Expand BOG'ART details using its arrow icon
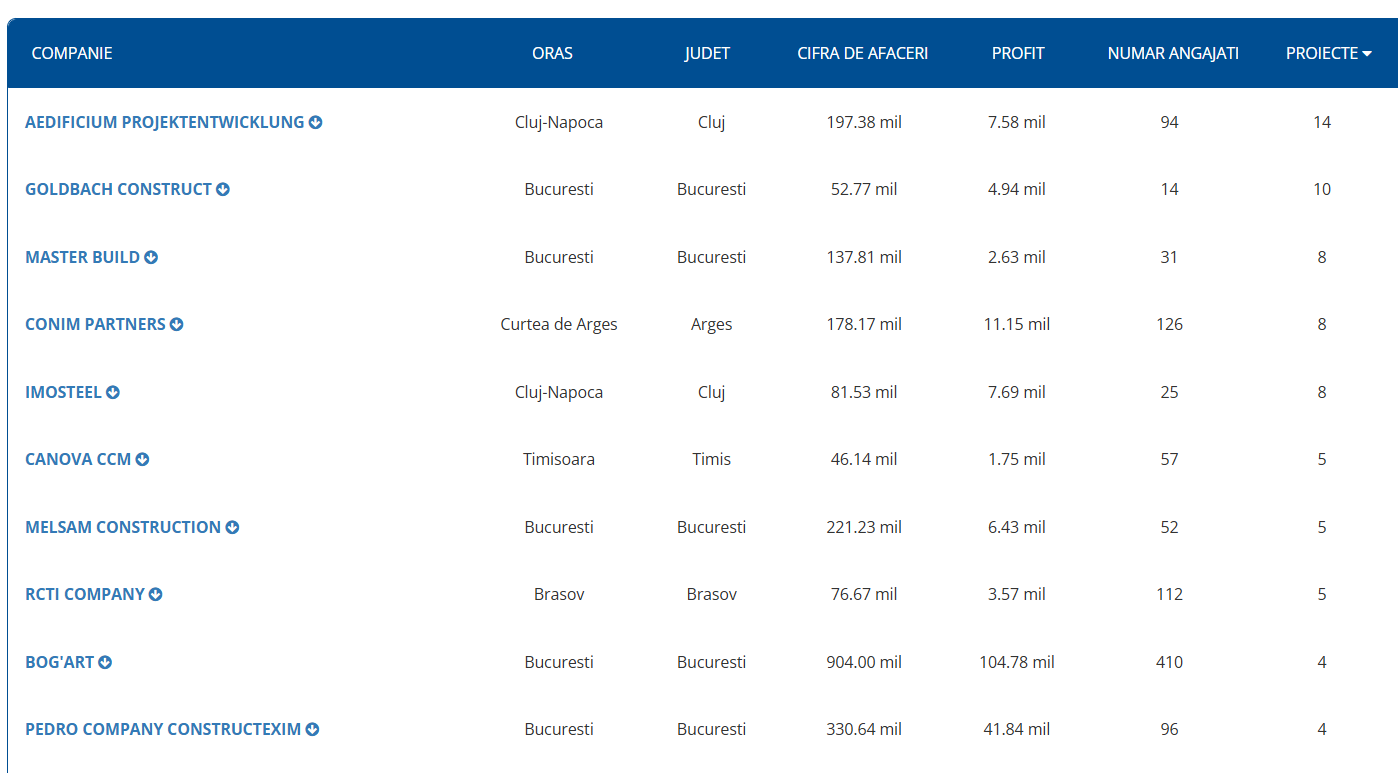This screenshot has height=773, width=1398. point(105,663)
